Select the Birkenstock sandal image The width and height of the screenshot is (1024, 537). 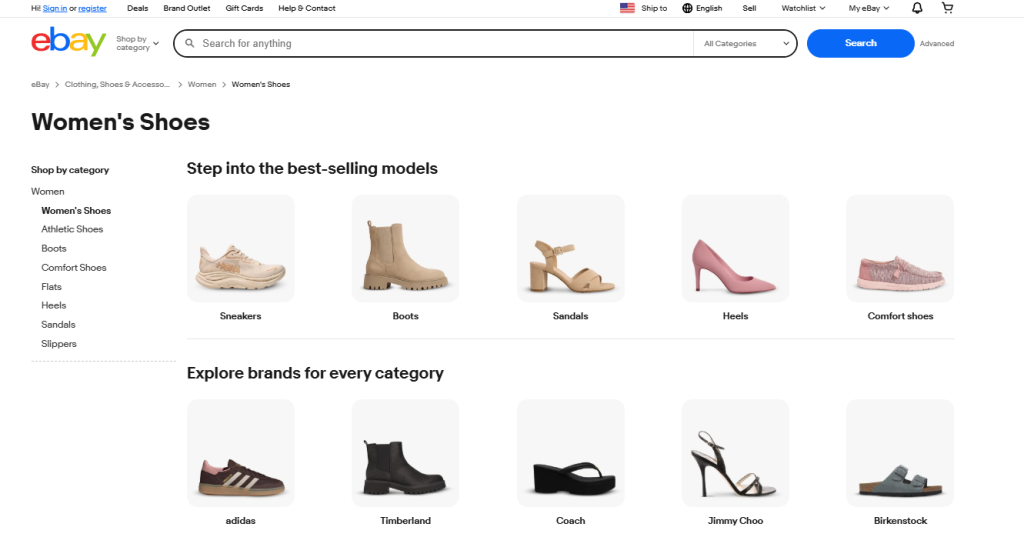coord(899,453)
